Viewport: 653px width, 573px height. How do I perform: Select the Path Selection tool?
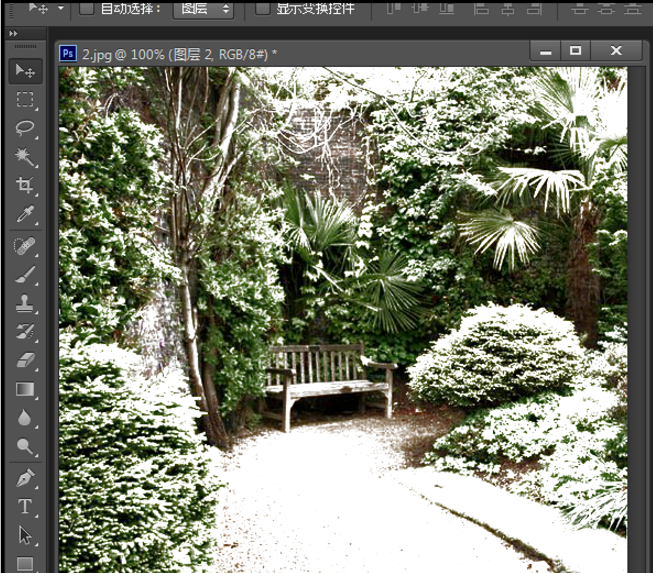[25, 535]
